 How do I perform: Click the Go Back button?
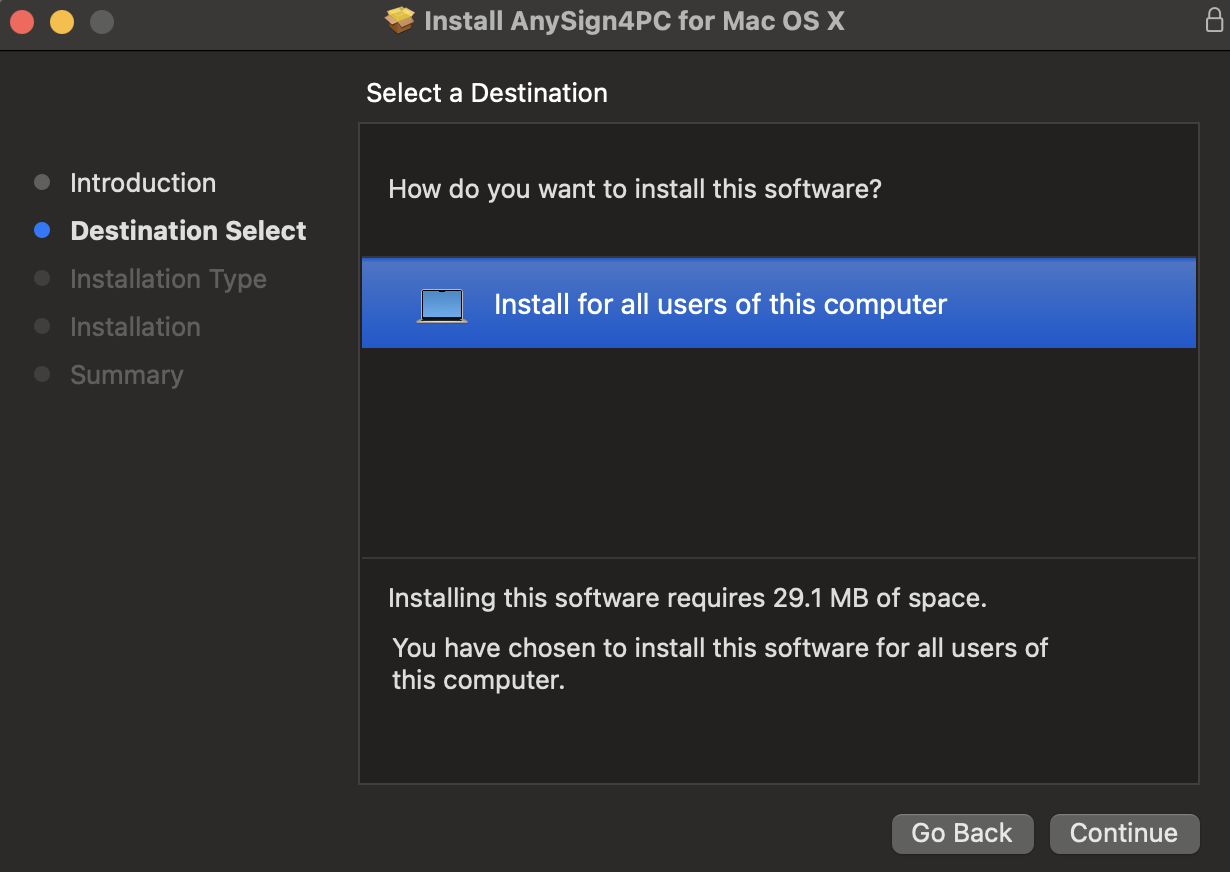click(962, 833)
